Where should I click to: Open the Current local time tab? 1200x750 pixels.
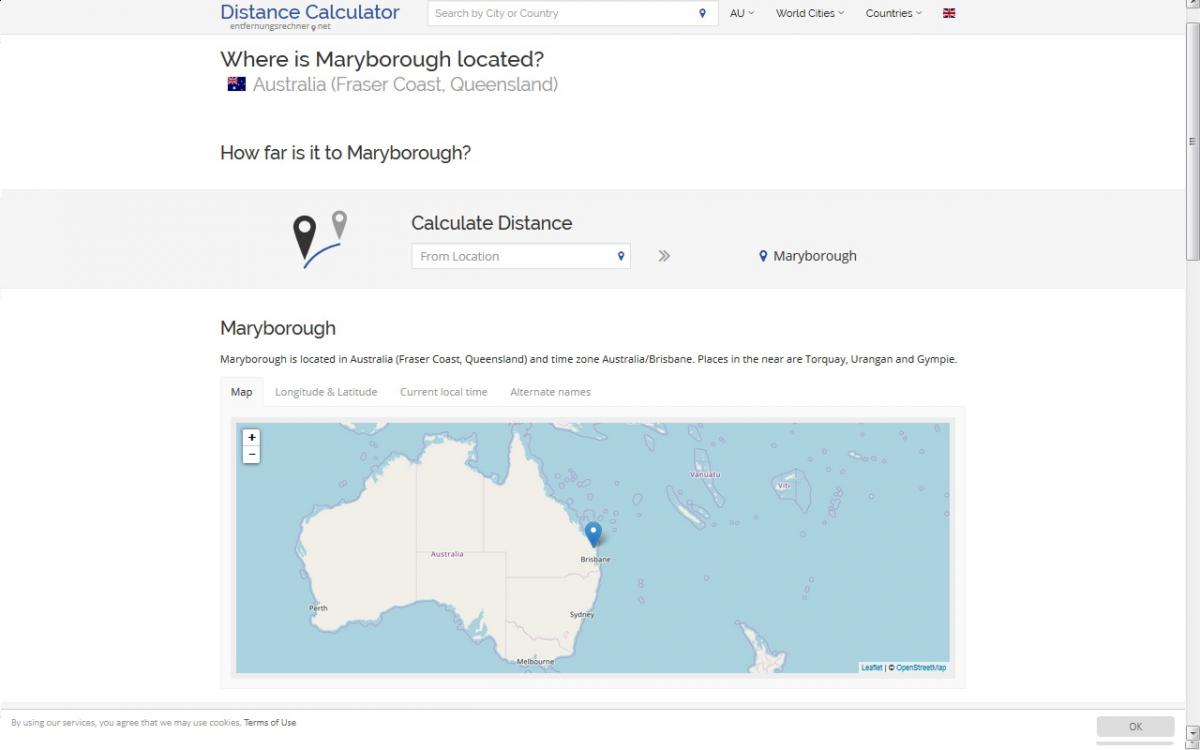[444, 392]
